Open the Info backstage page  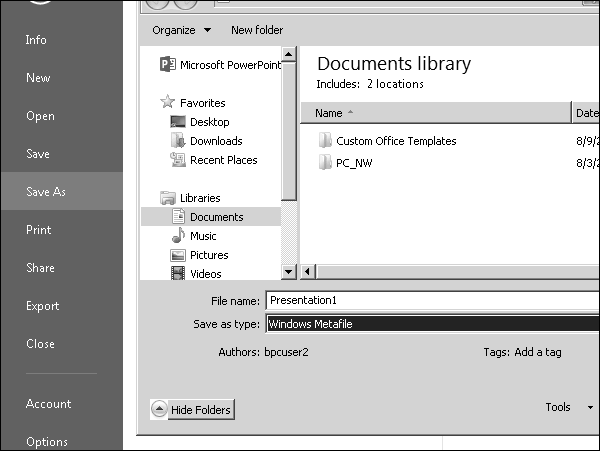36,40
